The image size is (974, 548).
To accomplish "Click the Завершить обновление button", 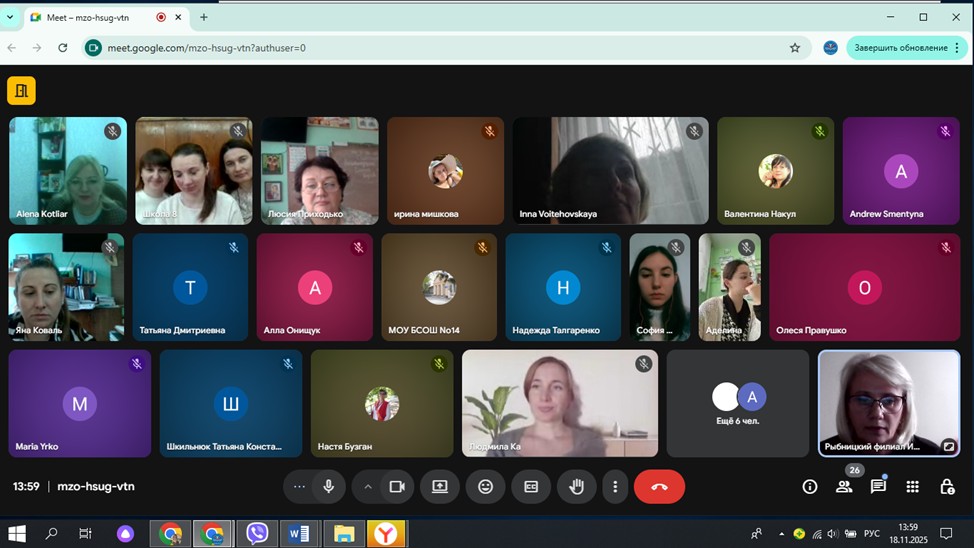I will point(900,48).
